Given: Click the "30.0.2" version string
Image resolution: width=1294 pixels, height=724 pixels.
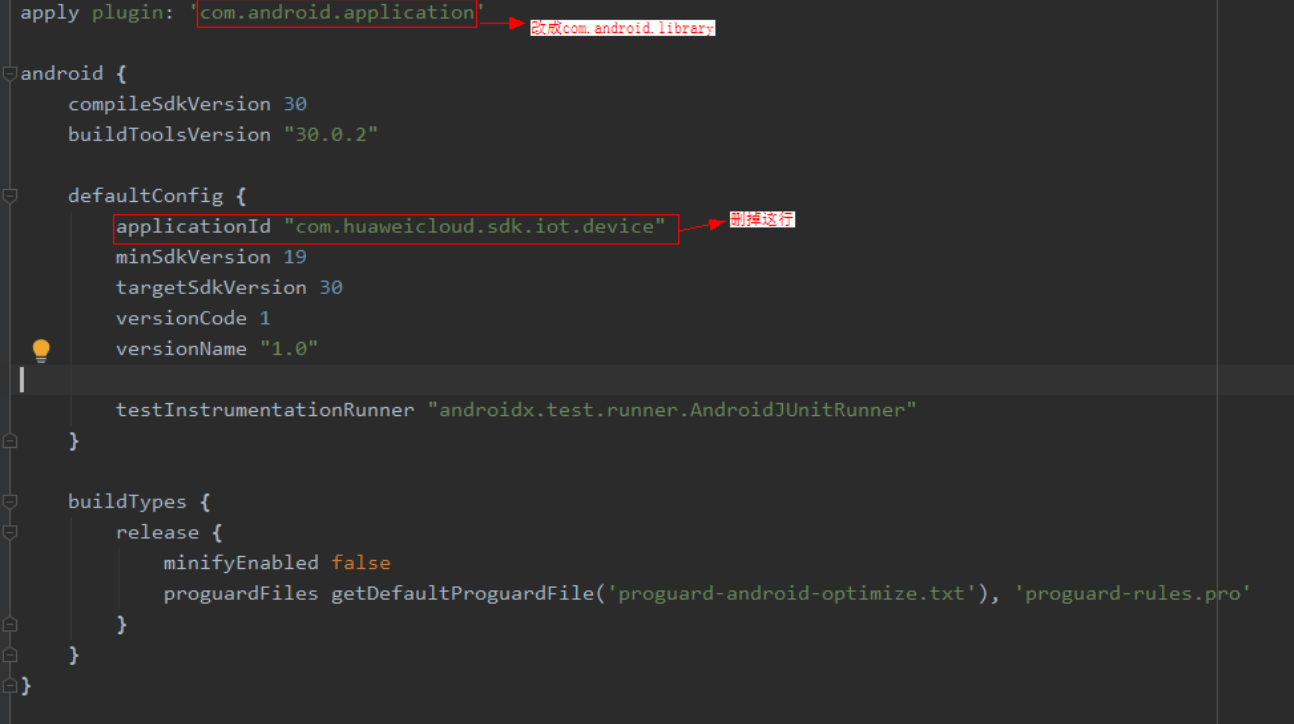Looking at the screenshot, I should 331,134.
